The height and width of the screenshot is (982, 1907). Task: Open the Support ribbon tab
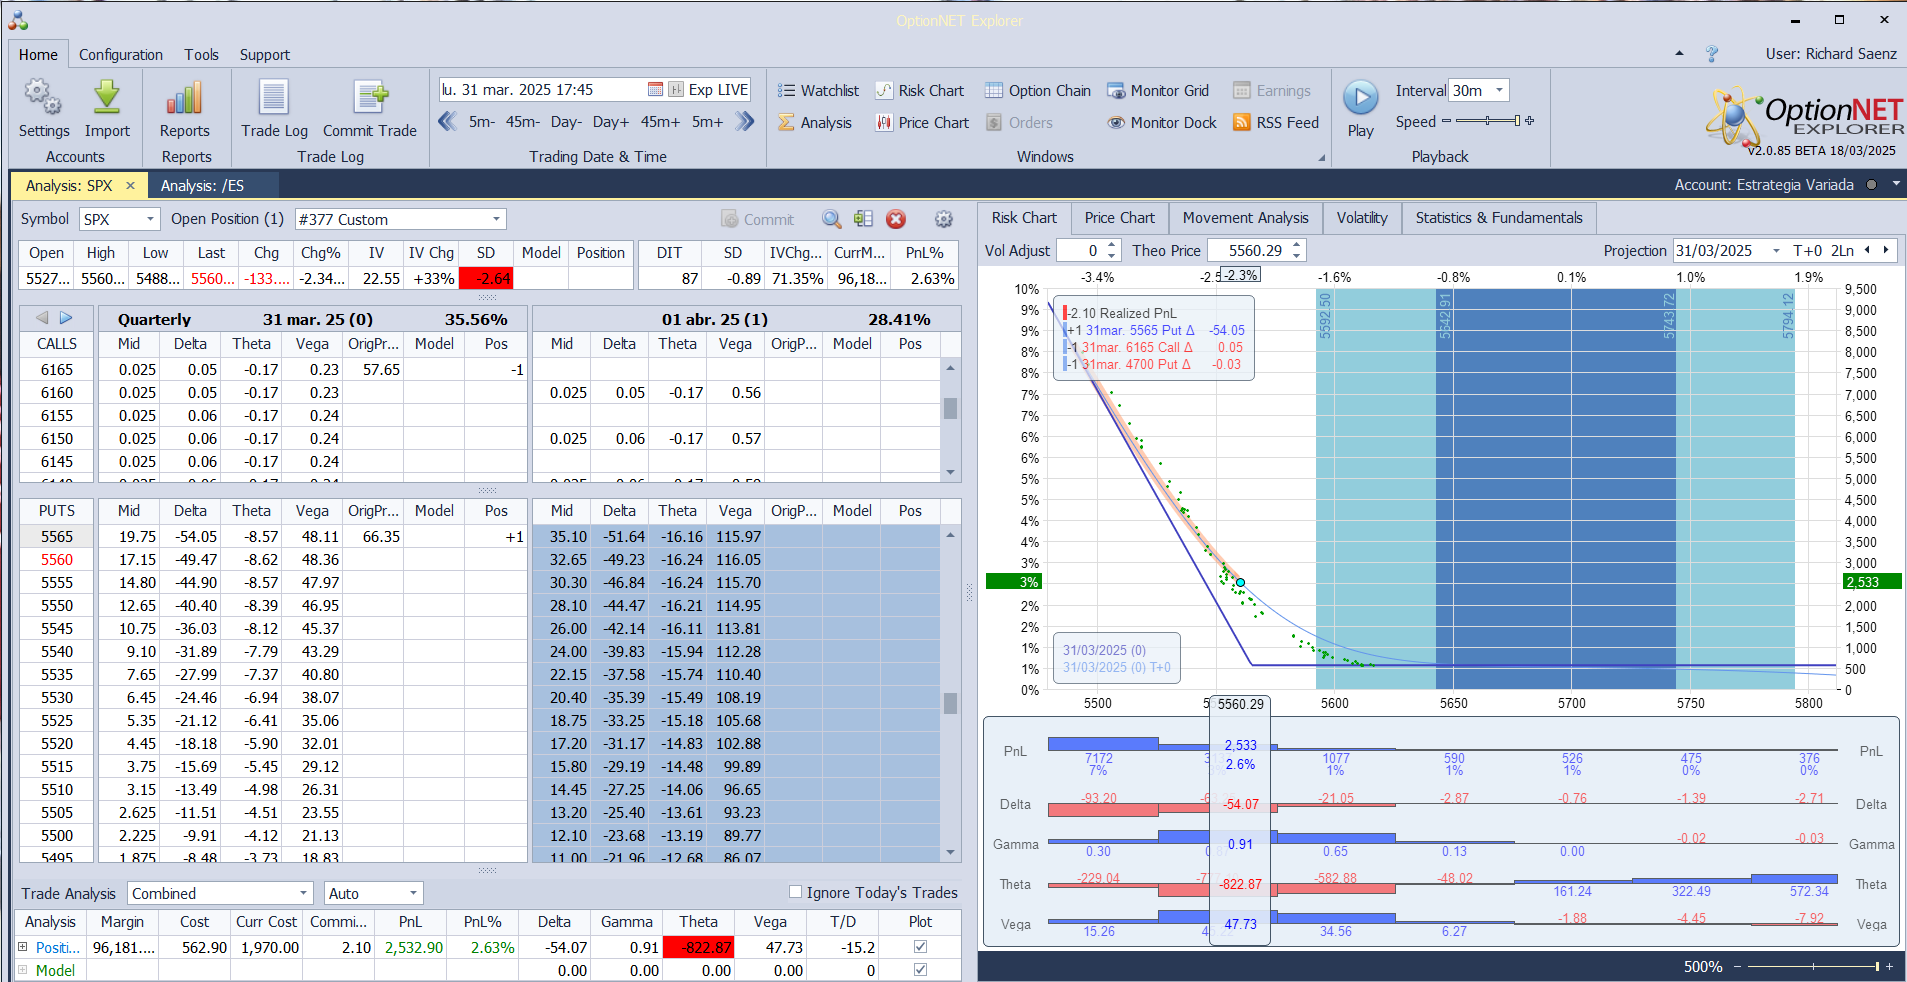click(x=265, y=55)
